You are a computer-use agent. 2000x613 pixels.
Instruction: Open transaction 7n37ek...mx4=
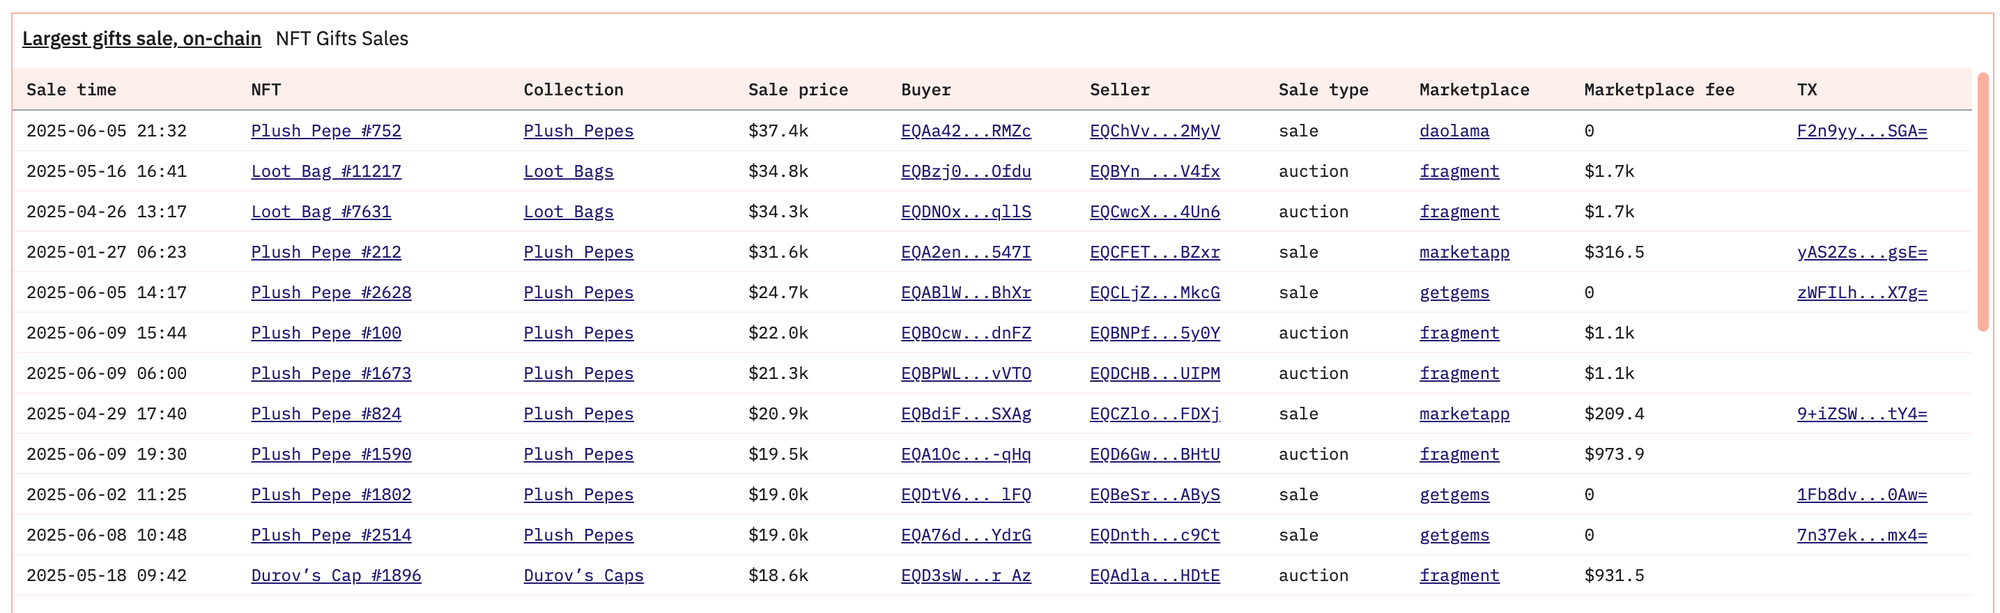(1861, 535)
